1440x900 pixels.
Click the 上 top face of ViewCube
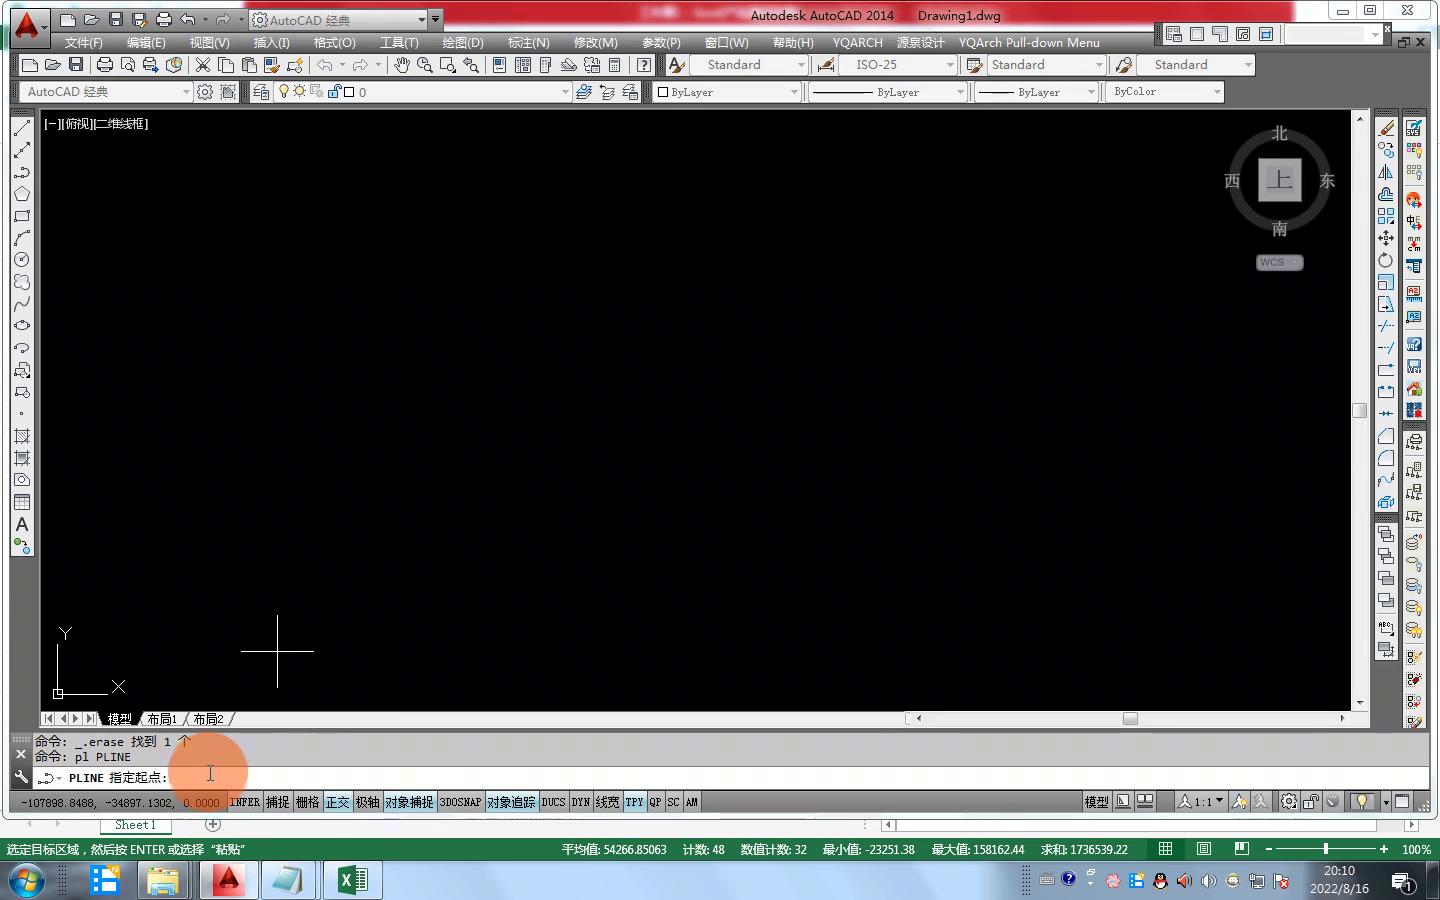click(1279, 180)
